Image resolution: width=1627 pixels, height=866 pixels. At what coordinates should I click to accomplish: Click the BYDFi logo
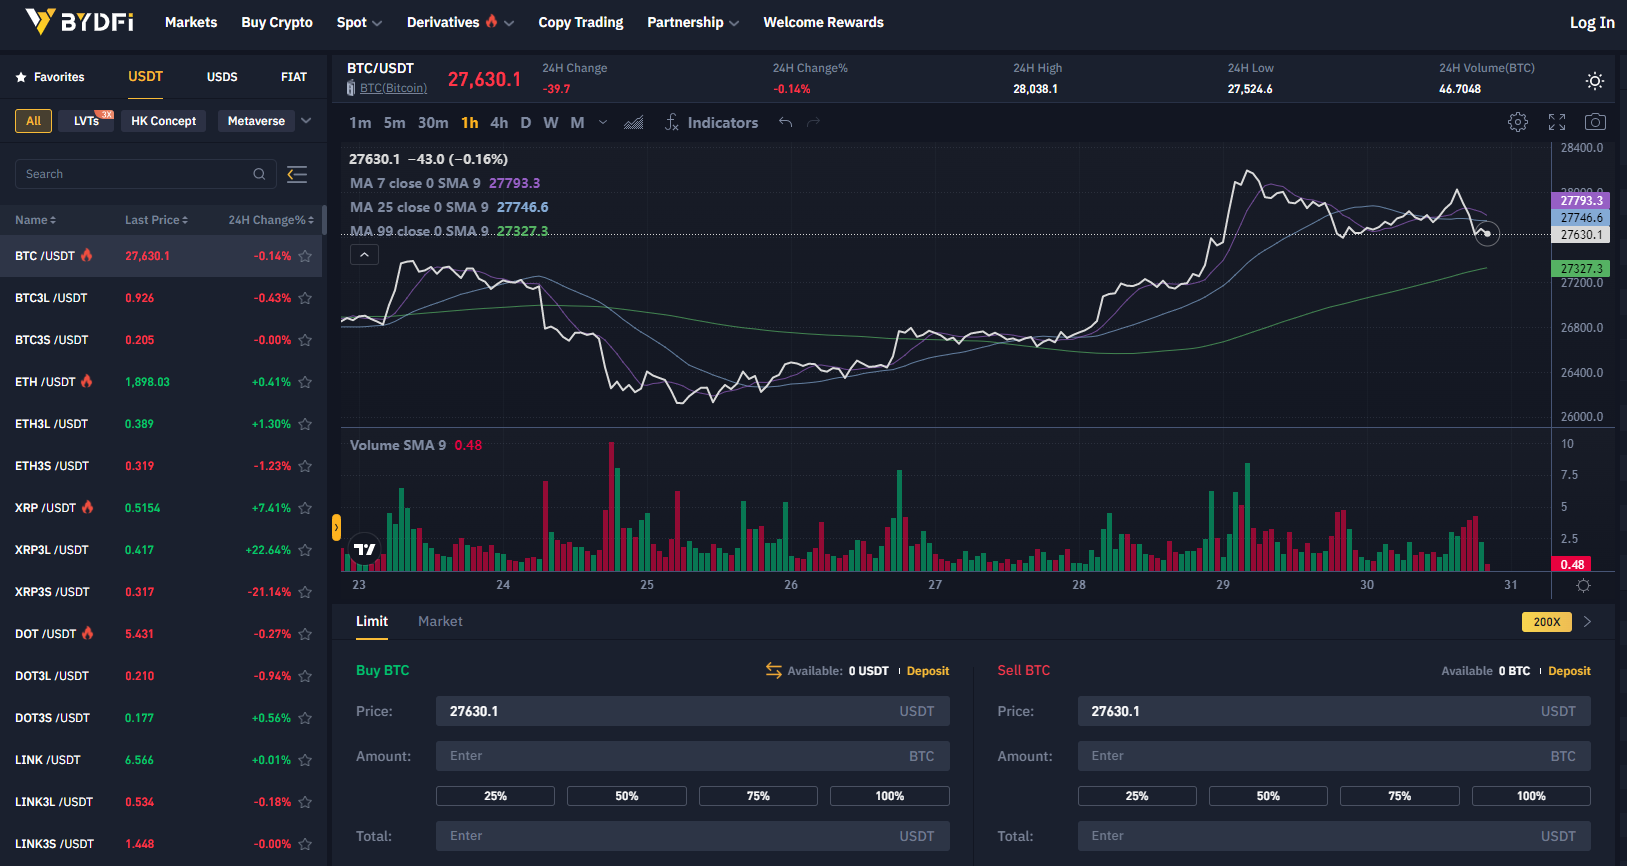pyautogui.click(x=79, y=21)
